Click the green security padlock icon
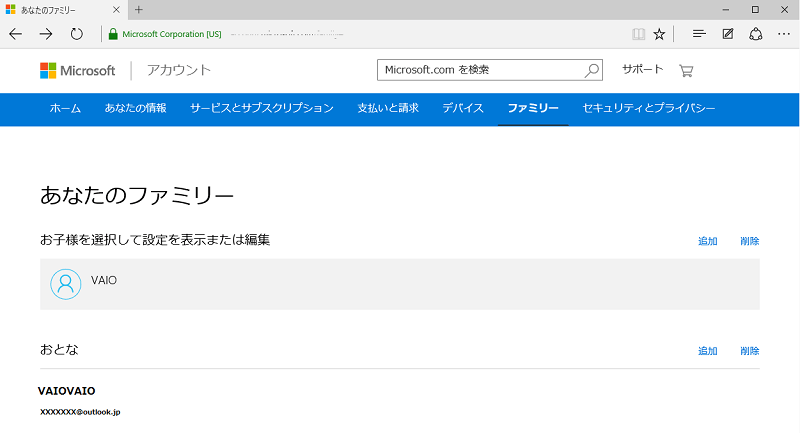This screenshot has height=433, width=800. 113,34
